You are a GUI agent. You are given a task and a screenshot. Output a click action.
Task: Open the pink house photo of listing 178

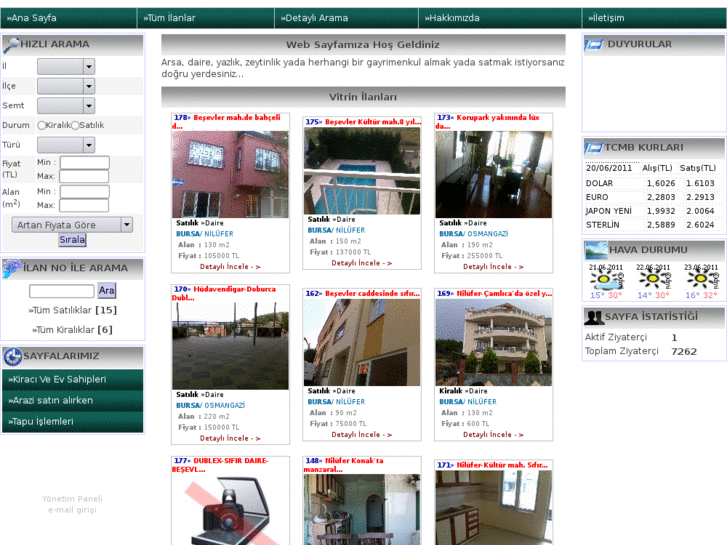click(x=230, y=174)
